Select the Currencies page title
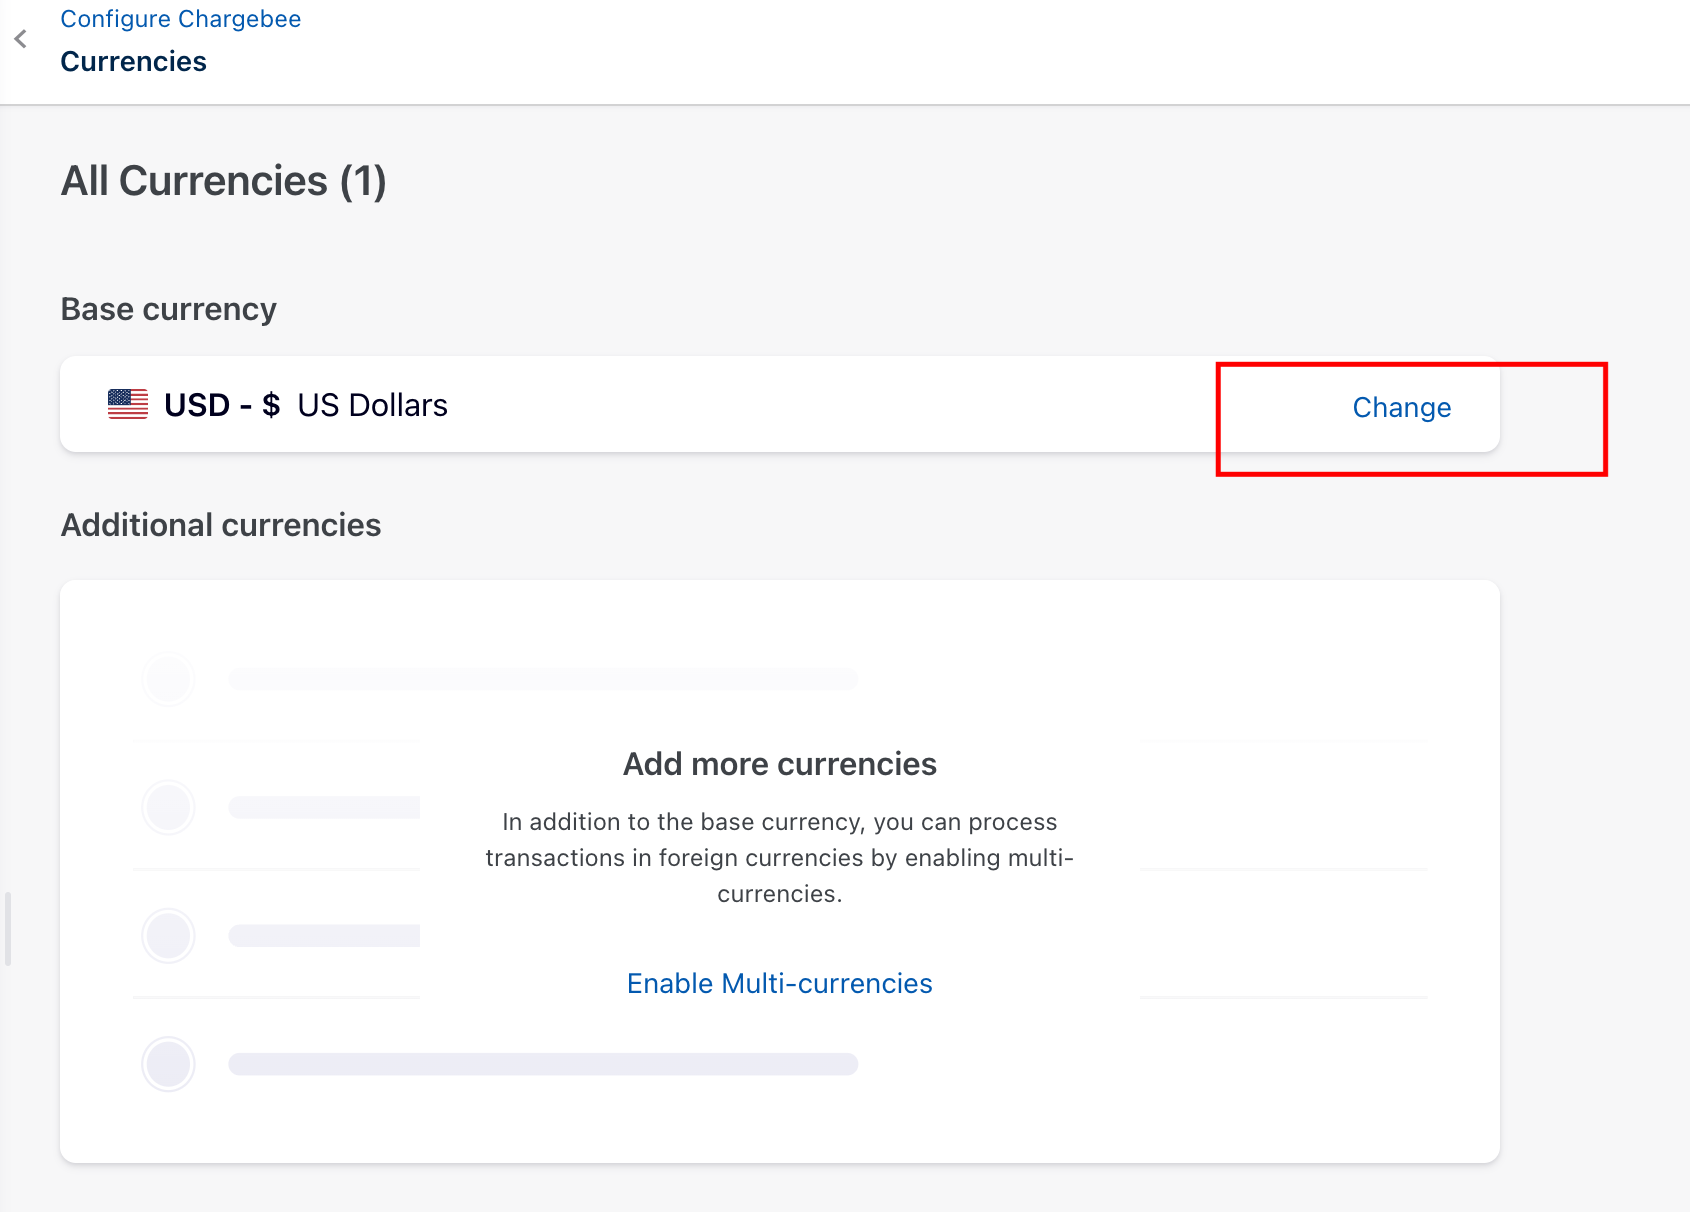Image resolution: width=1690 pixels, height=1212 pixels. [x=133, y=61]
